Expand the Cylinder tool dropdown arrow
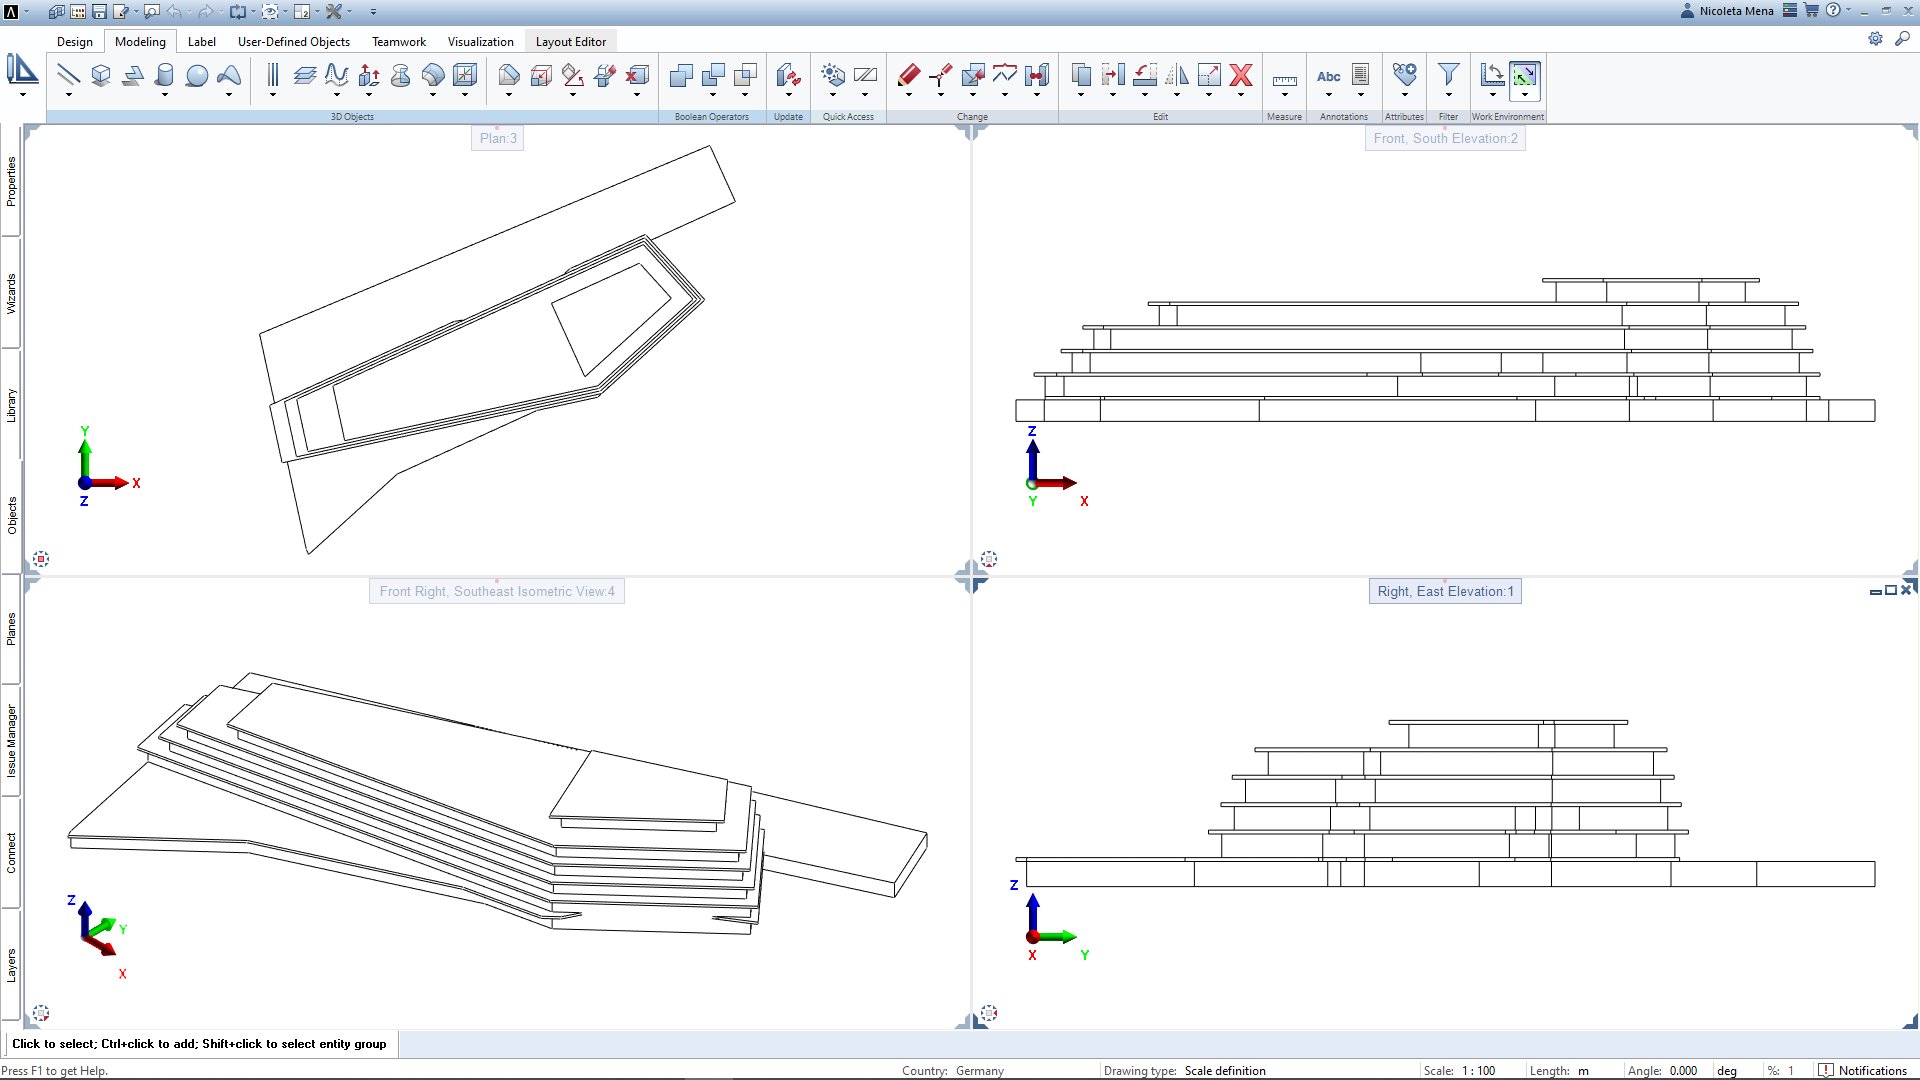Screen dimensions: 1920x1080 tap(165, 95)
